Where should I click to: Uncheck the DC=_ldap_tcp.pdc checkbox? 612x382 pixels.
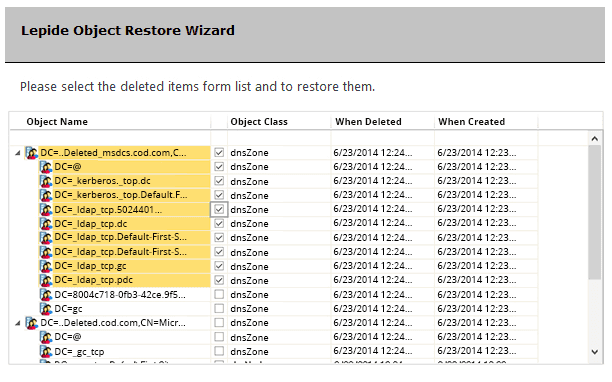[219, 280]
